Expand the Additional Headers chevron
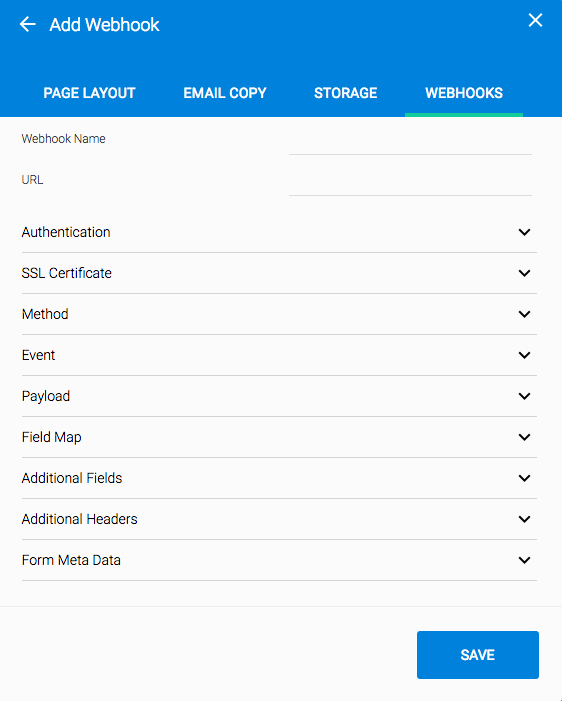This screenshot has height=701, width=562. (524, 519)
